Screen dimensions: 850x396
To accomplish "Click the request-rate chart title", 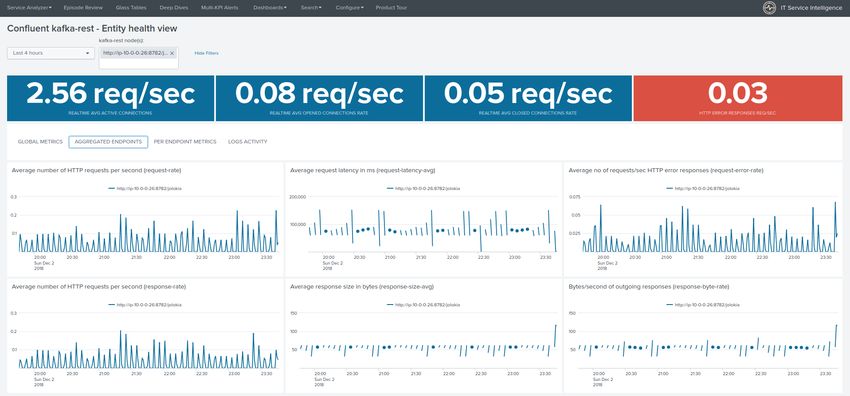I will pos(96,170).
